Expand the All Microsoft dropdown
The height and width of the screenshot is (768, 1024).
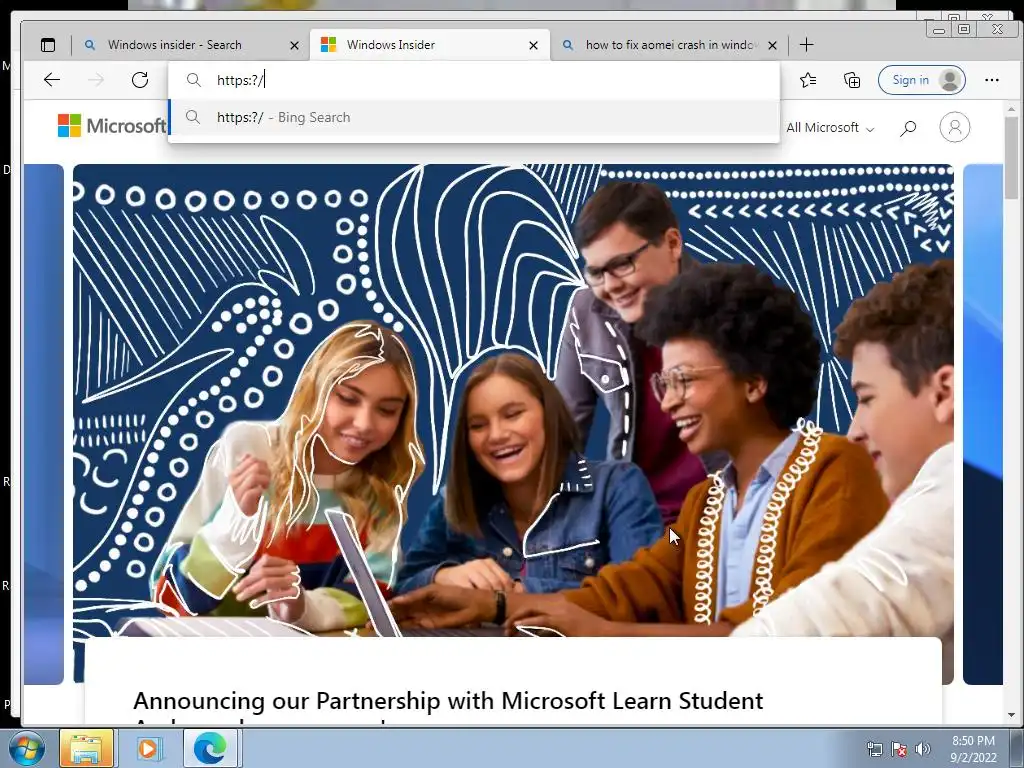(x=829, y=128)
